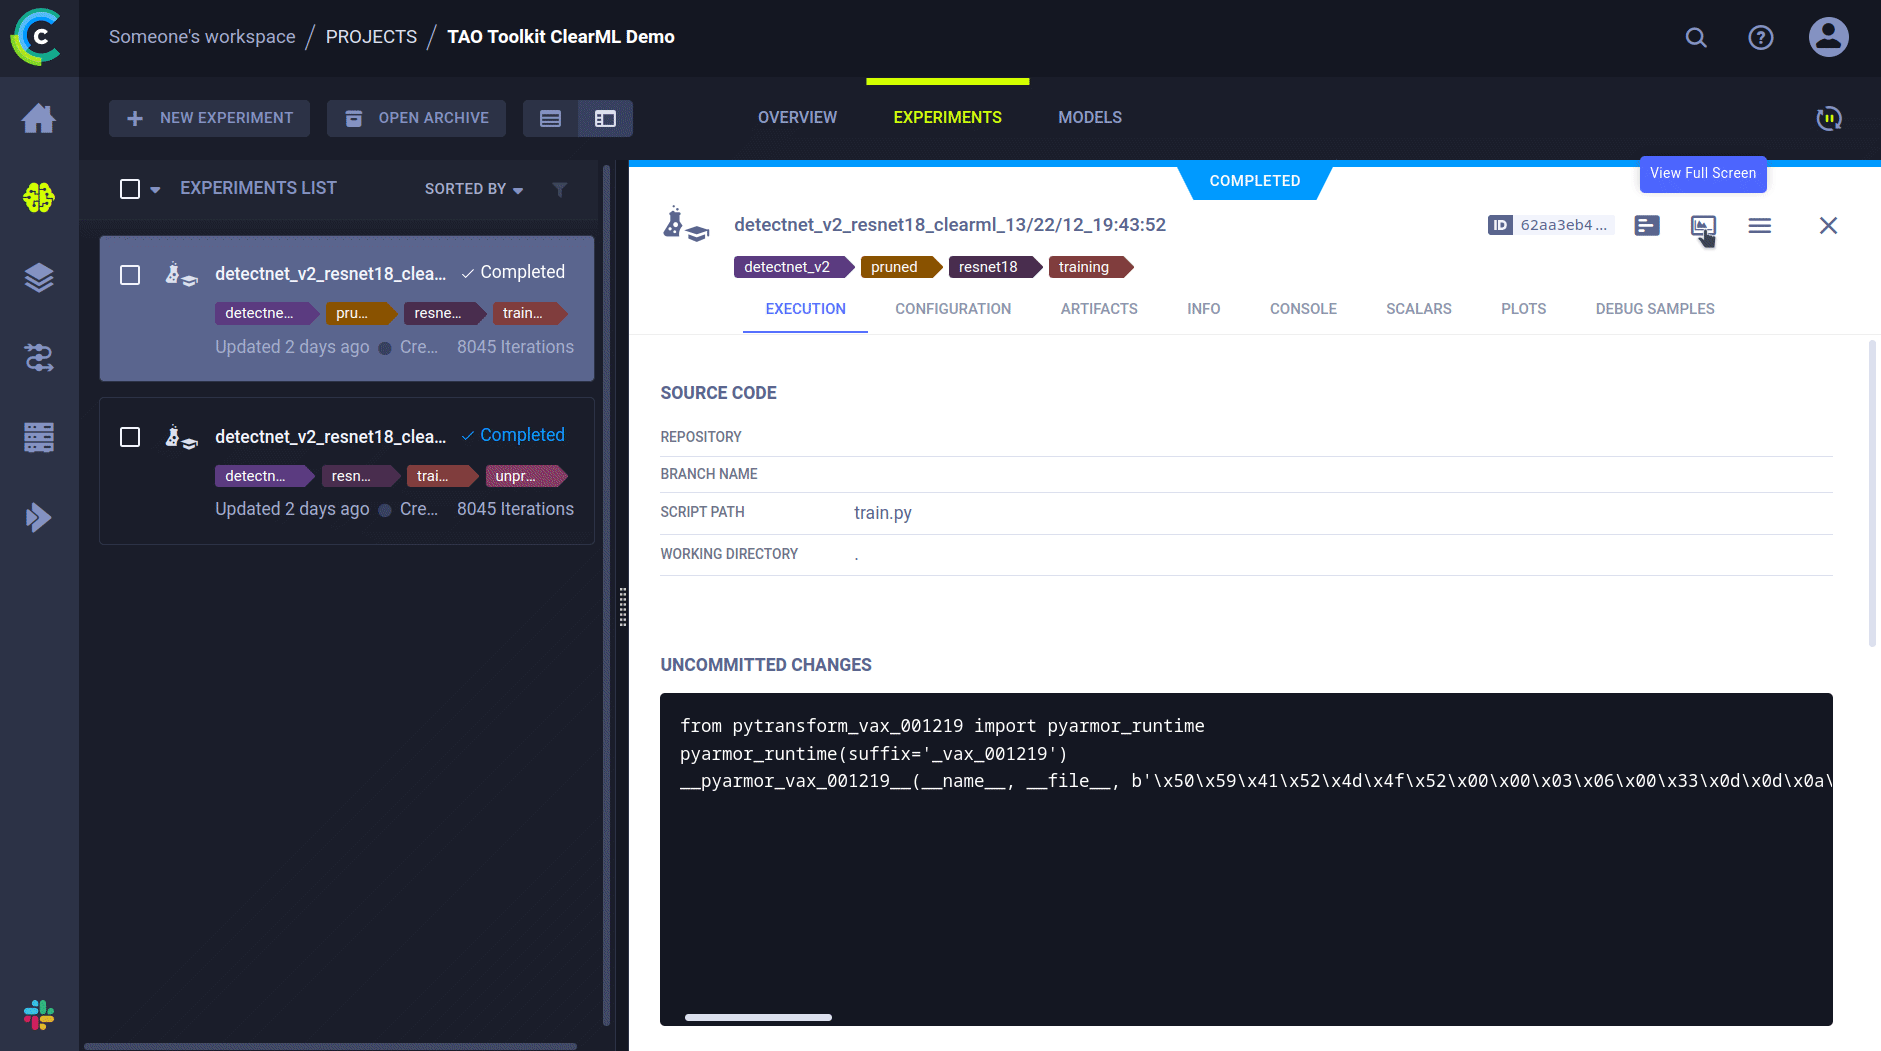Open the Datasets layers icon in sidebar
1881x1051 pixels.
pos(39,277)
